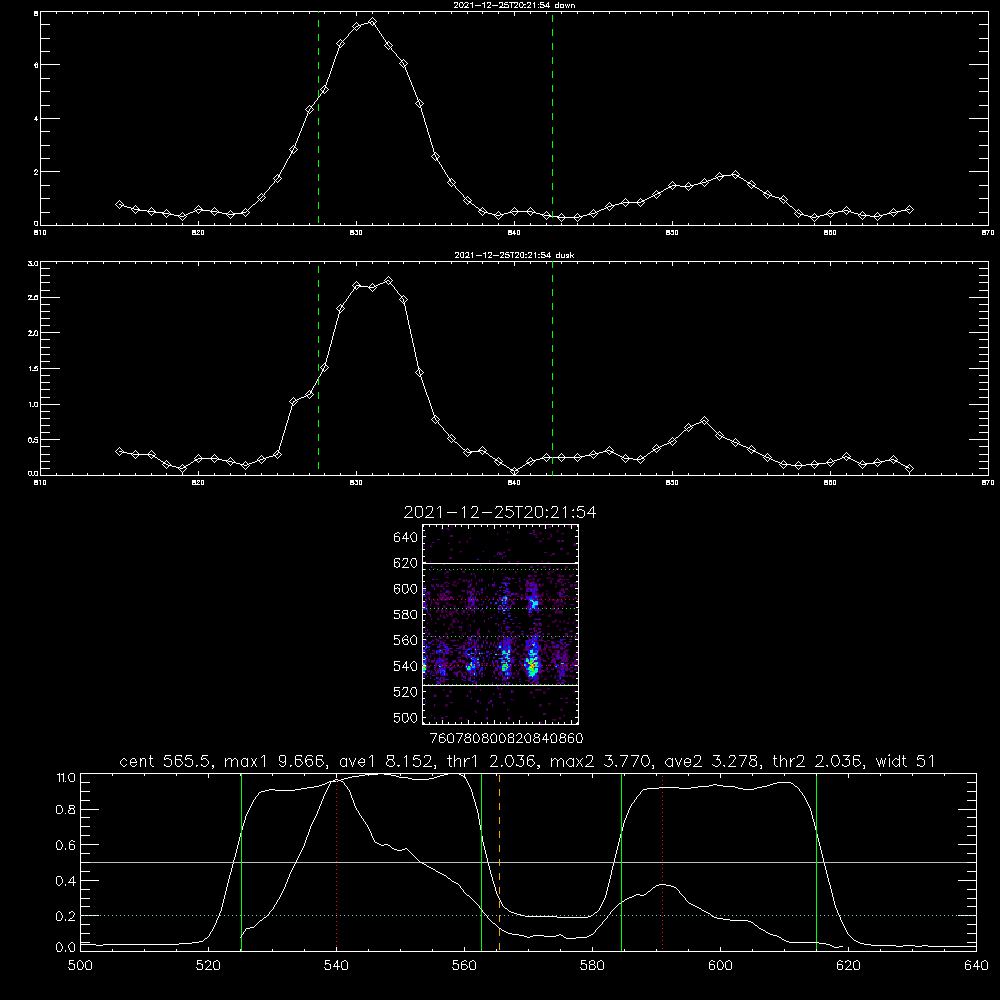Viewport: 1000px width, 1000px height.
Task: Click spectral image y-axis label '640'
Action: pyautogui.click(x=405, y=538)
